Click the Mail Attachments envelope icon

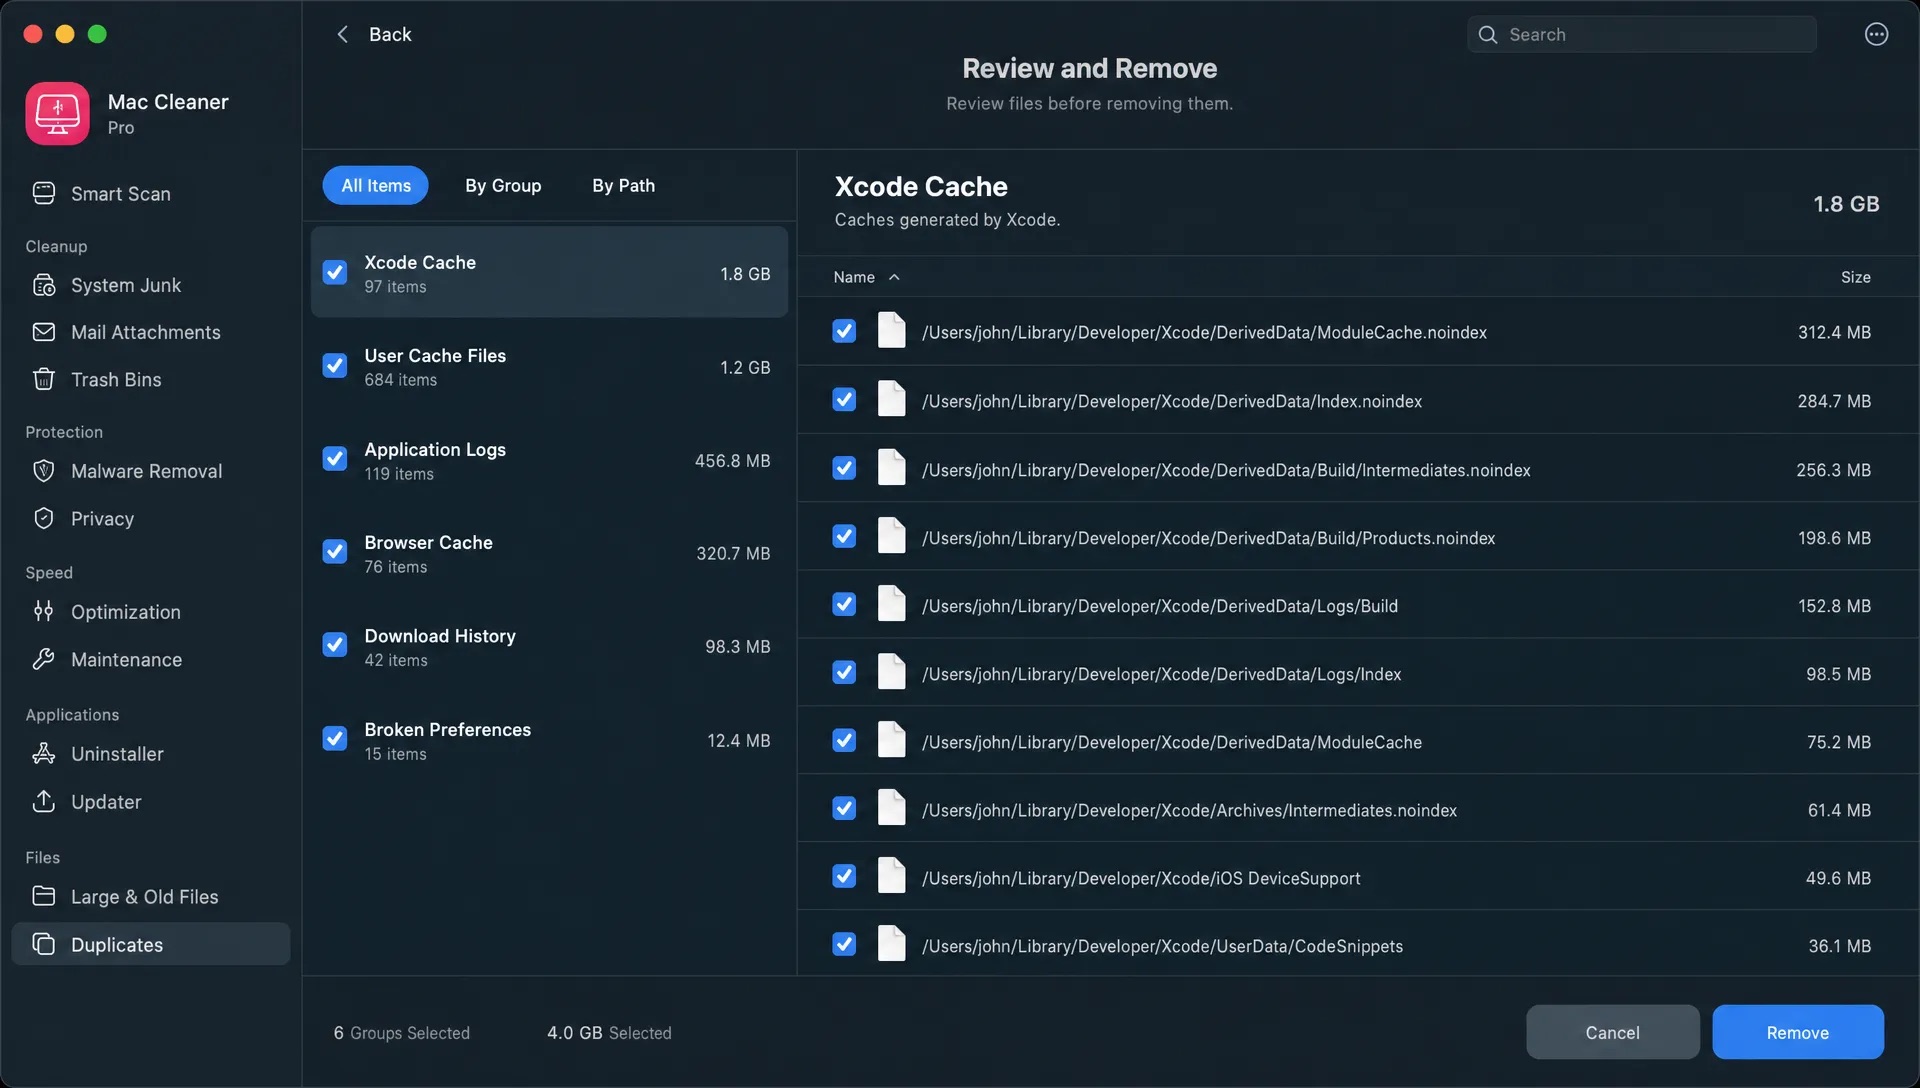tap(44, 332)
